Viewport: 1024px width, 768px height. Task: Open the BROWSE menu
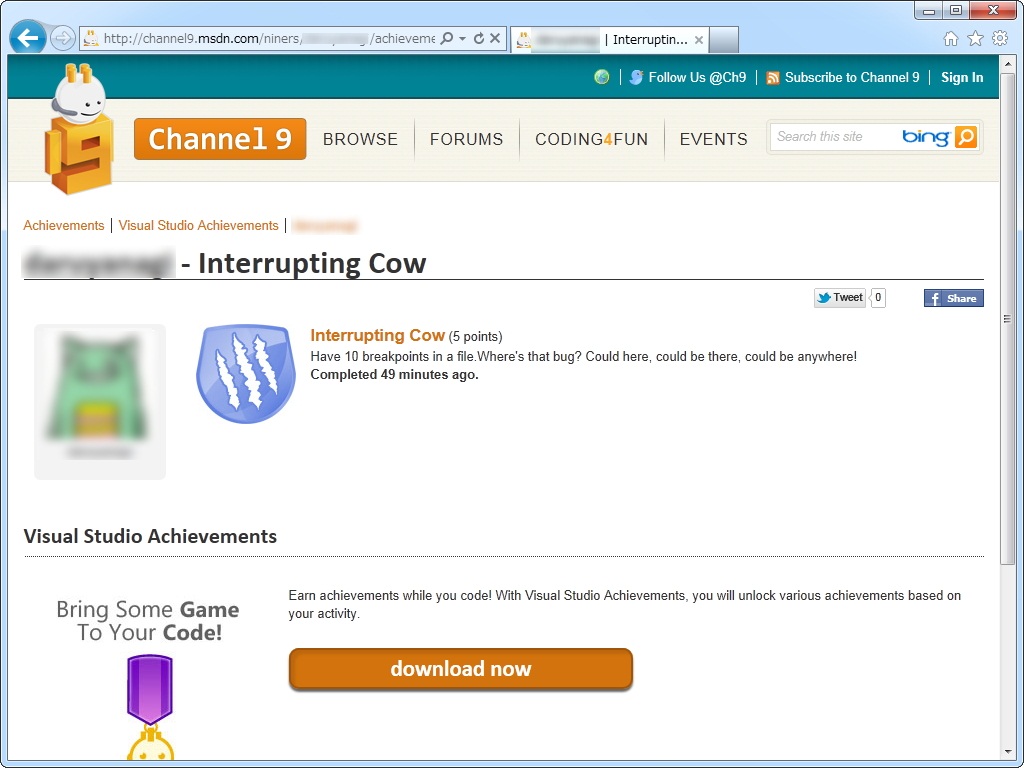361,140
